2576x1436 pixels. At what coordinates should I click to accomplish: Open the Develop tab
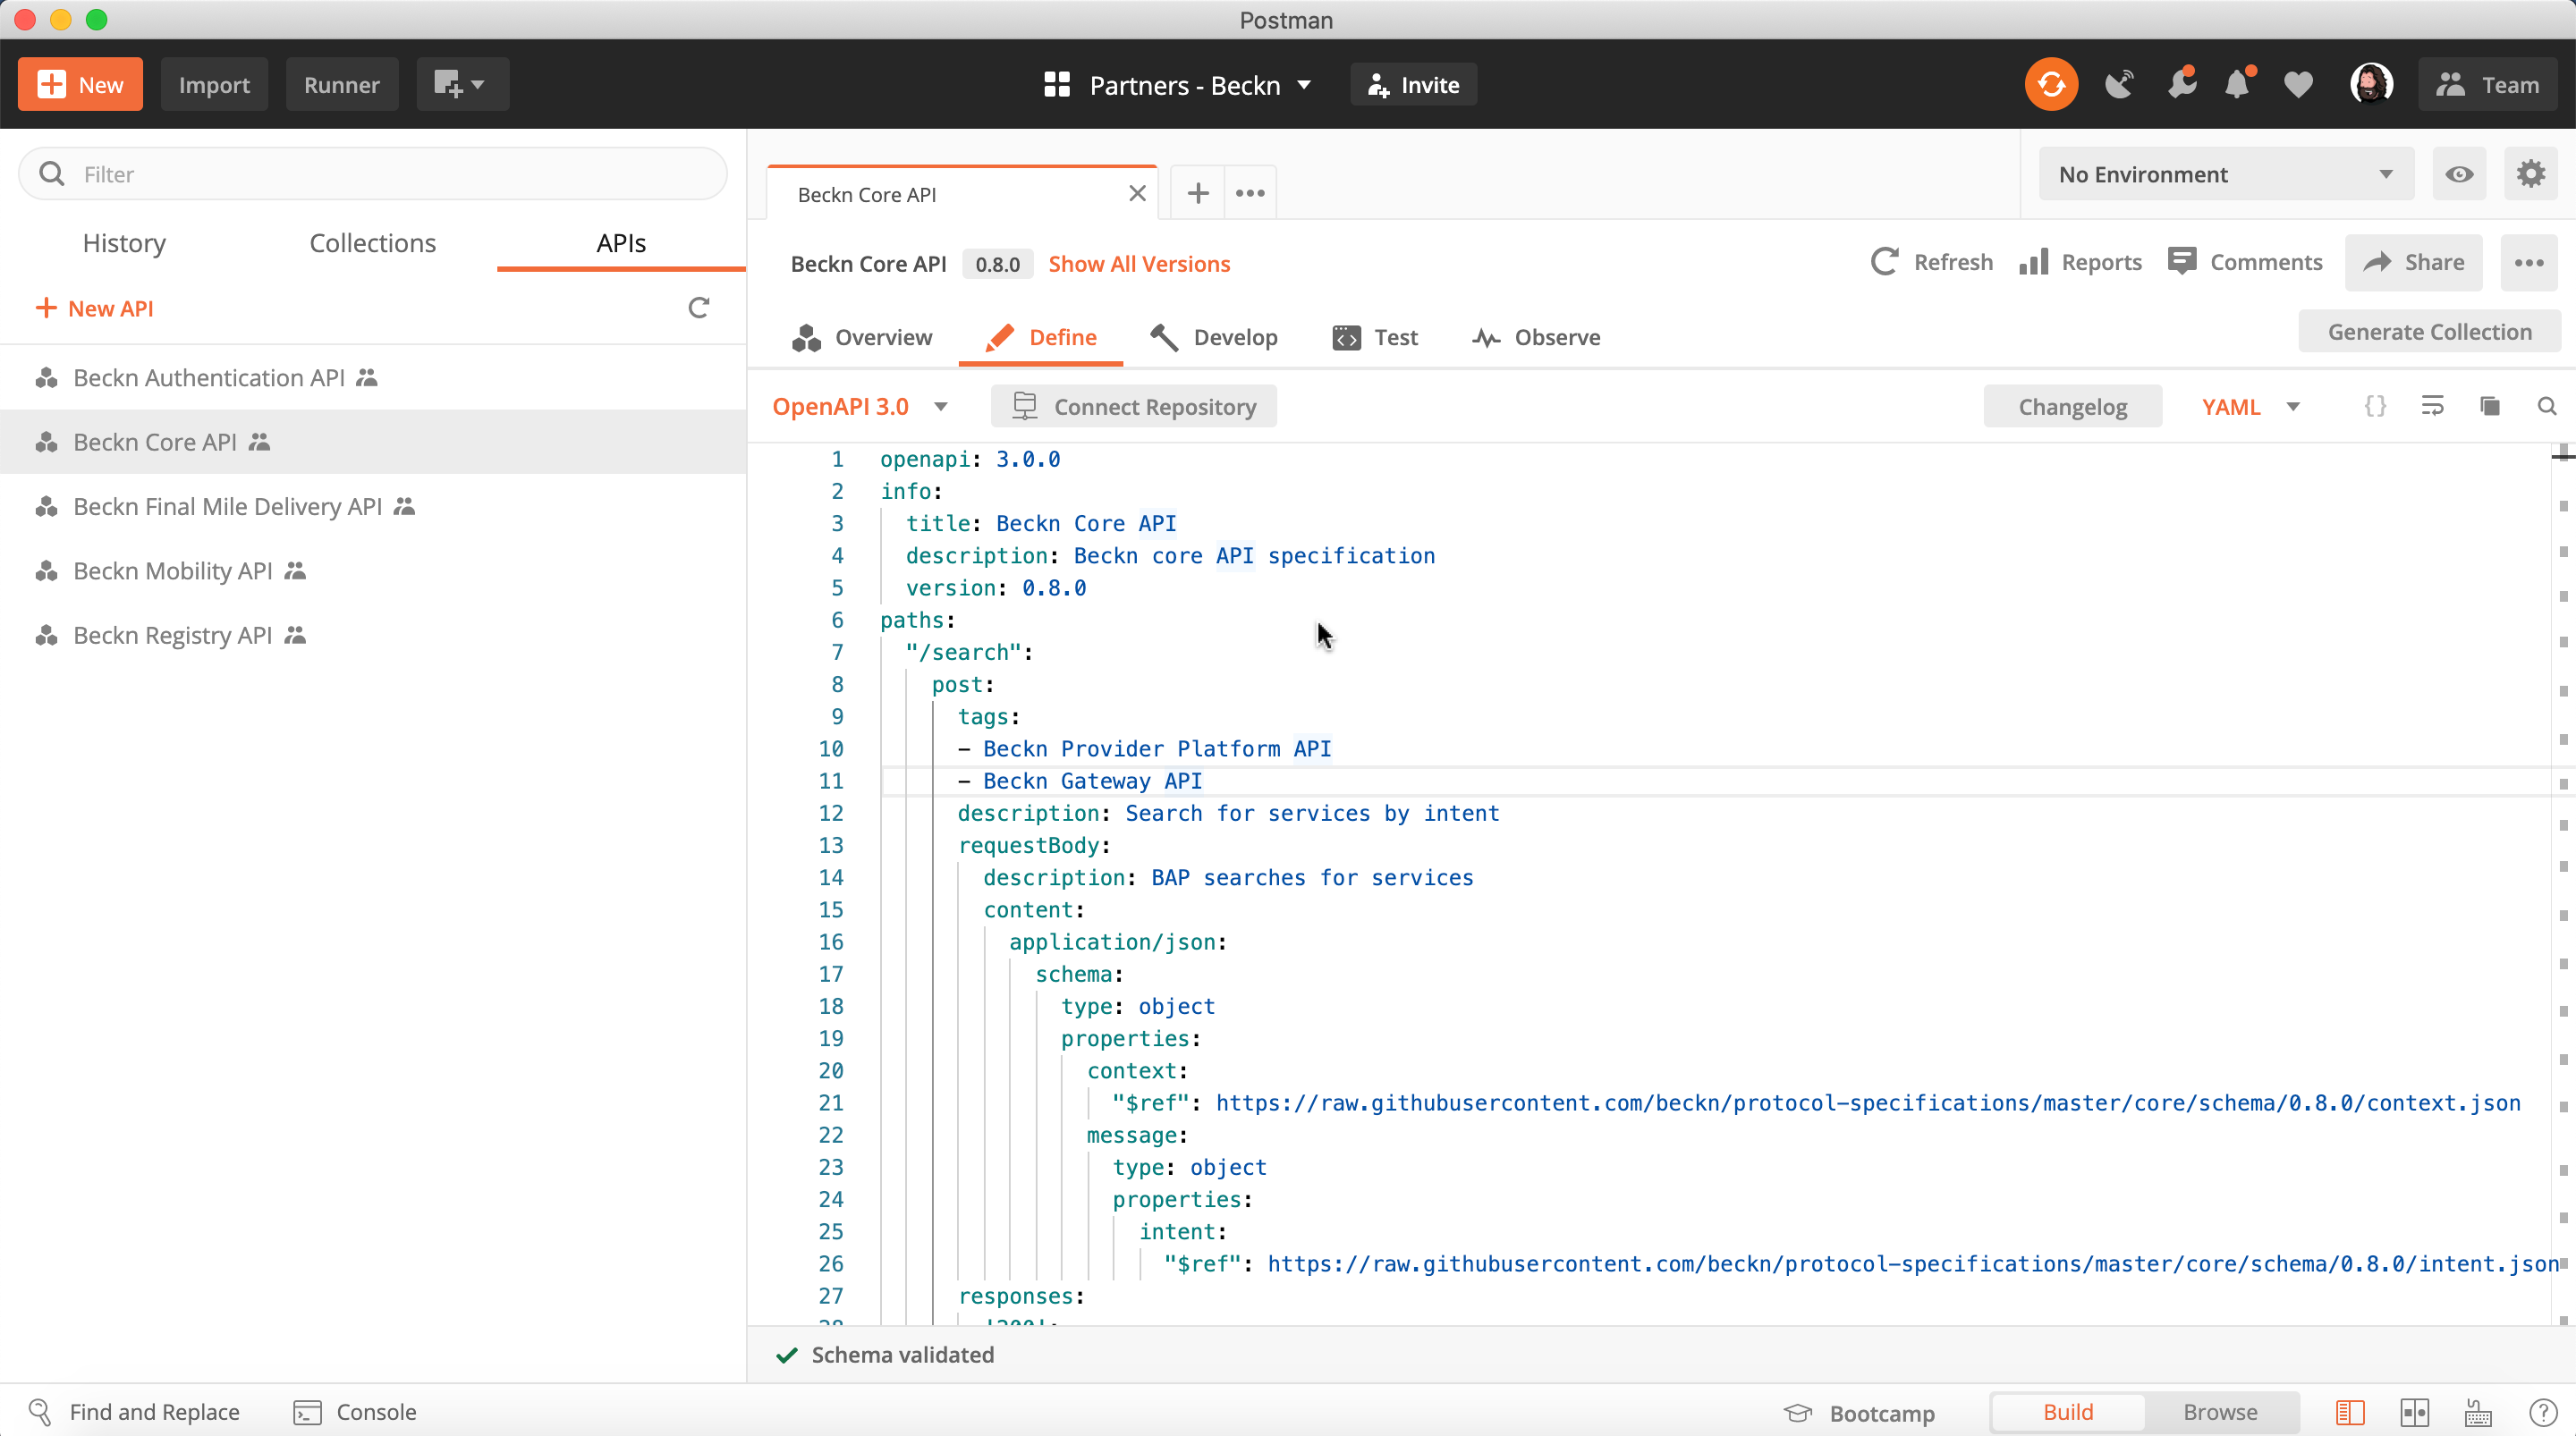click(1213, 338)
